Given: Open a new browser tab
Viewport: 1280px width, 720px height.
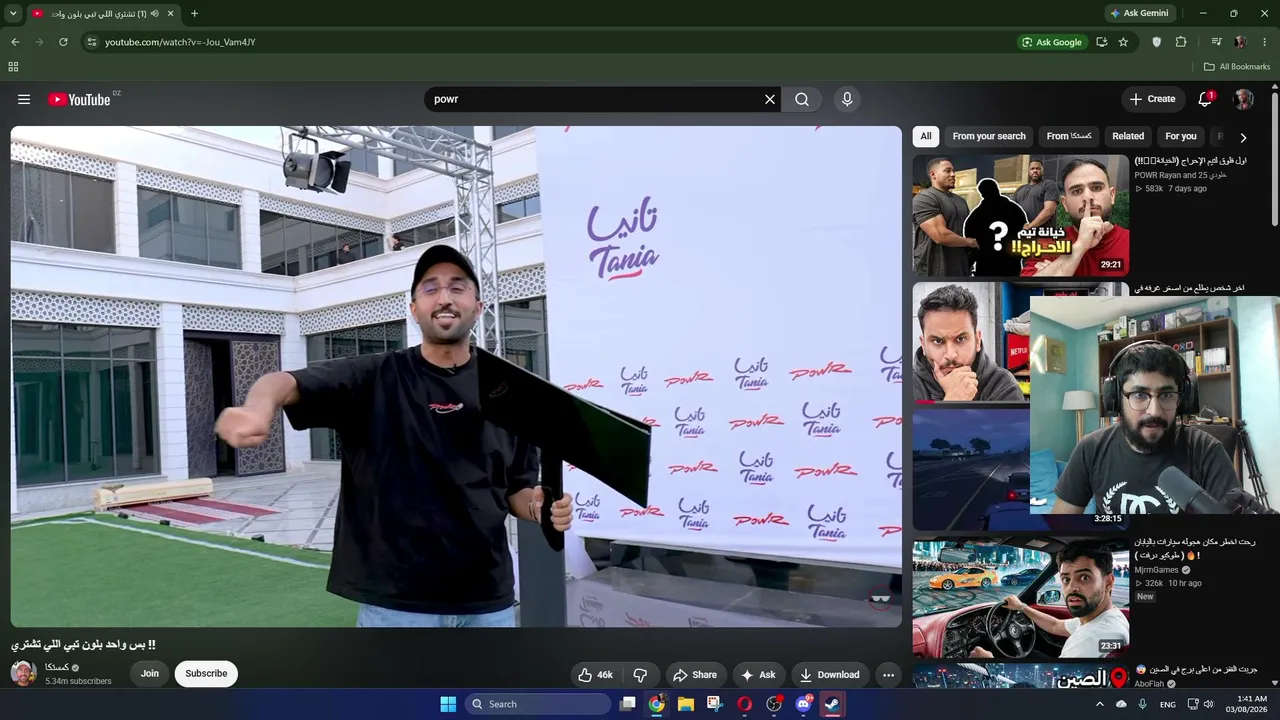Looking at the screenshot, I should tap(194, 14).
